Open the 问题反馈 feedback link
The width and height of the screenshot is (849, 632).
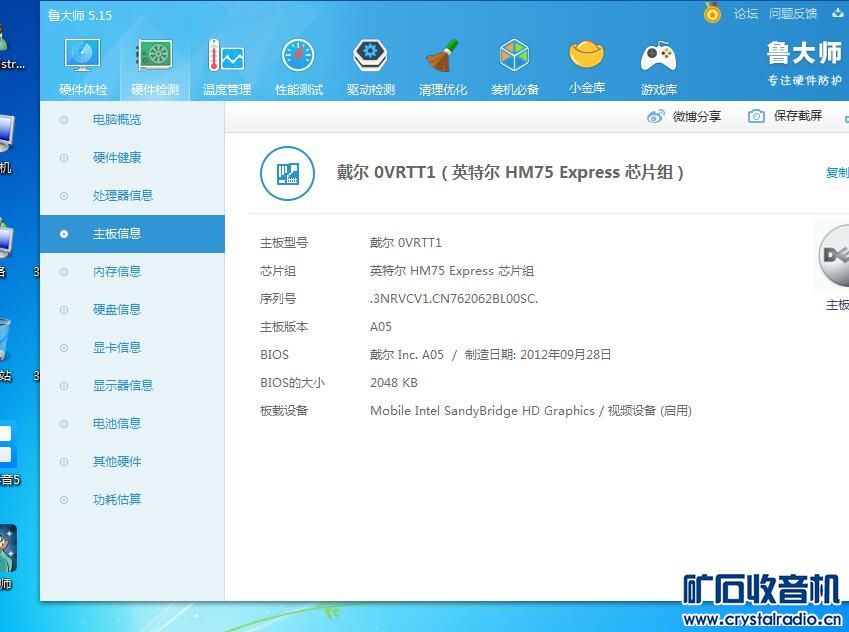(x=793, y=14)
